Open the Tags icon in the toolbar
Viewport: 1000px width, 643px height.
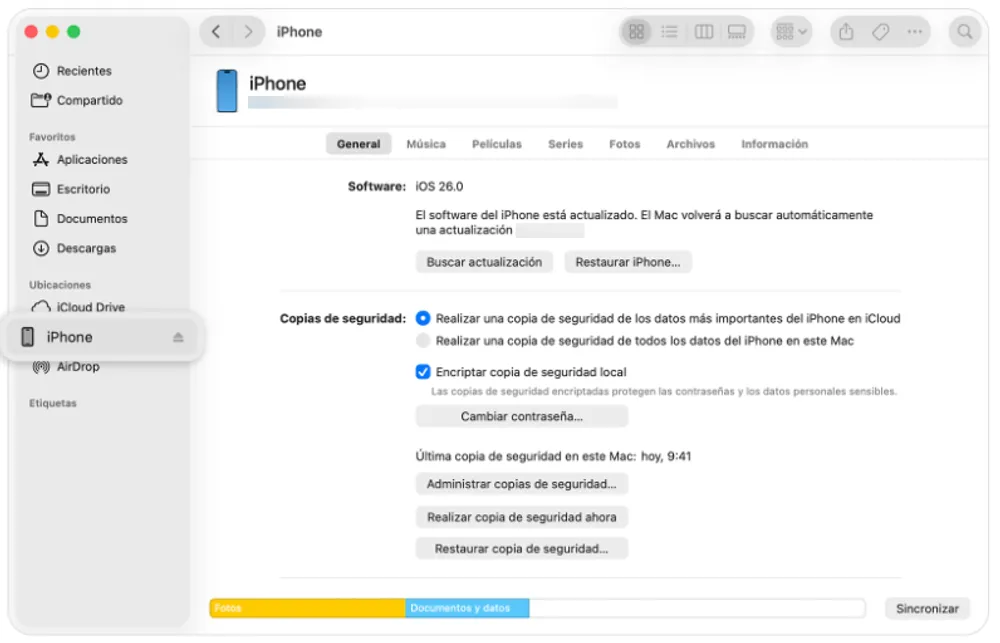(x=880, y=31)
